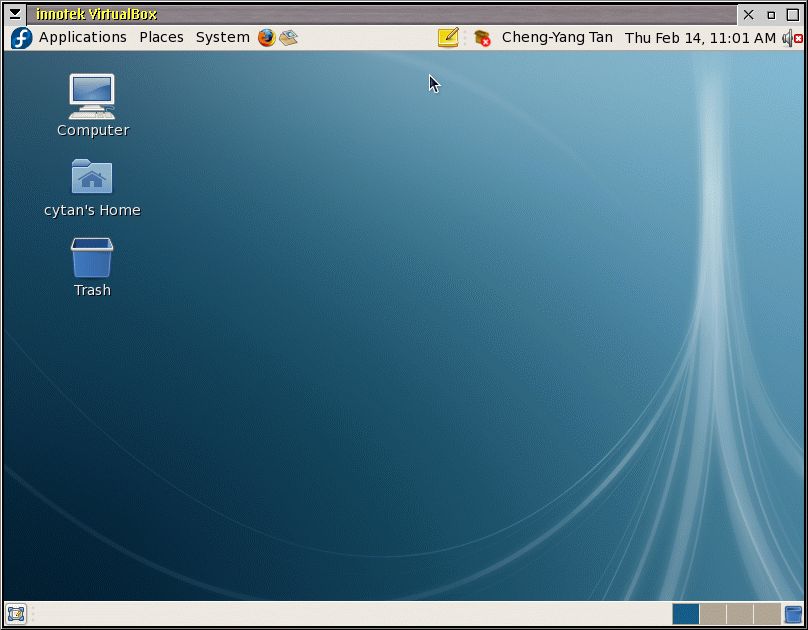The width and height of the screenshot is (808, 630).
Task: Click the Show Desktop button in bottom panel
Action: (16, 614)
